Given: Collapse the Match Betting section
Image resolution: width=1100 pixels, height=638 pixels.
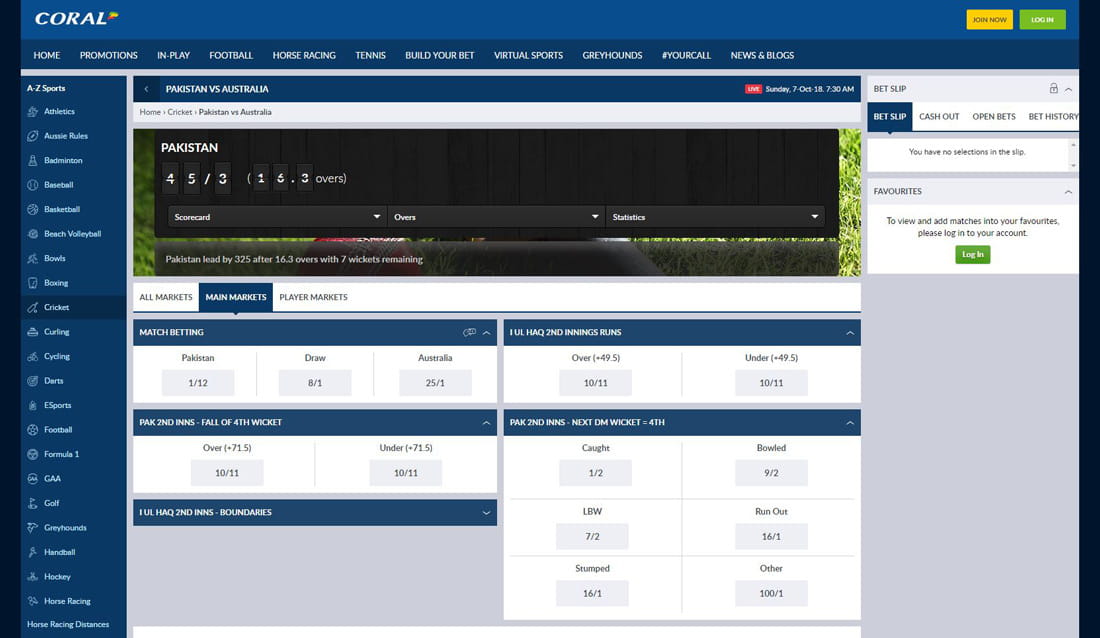Looking at the screenshot, I should point(485,332).
